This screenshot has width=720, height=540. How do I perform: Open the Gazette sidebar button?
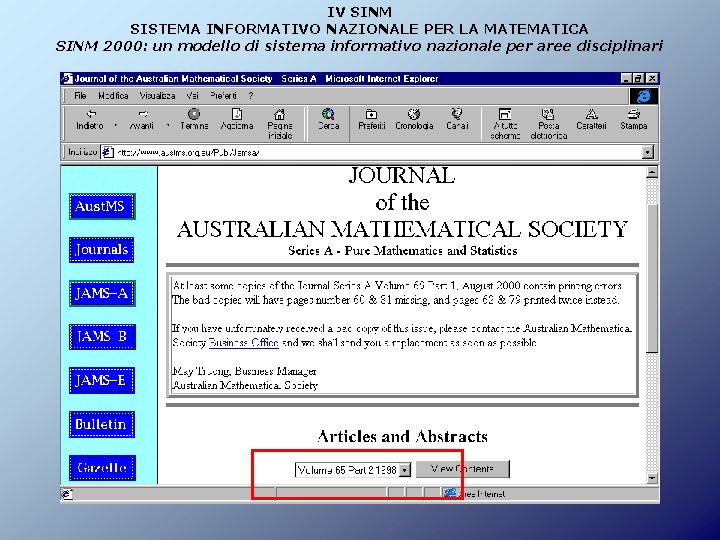tap(102, 468)
